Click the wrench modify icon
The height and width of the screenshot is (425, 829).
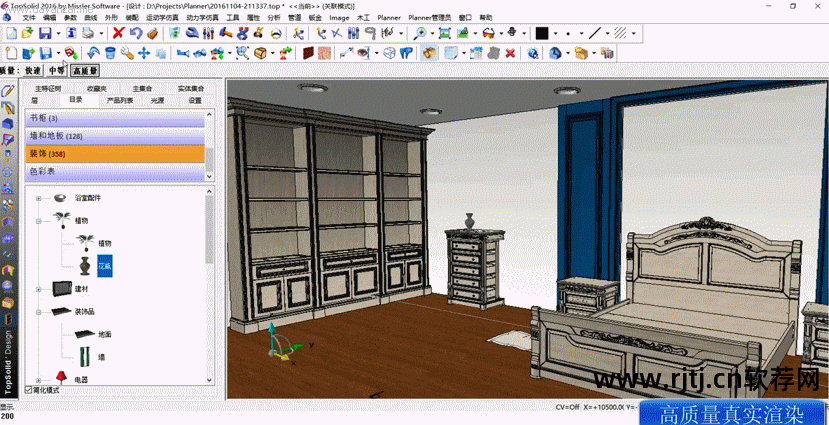click(x=127, y=53)
